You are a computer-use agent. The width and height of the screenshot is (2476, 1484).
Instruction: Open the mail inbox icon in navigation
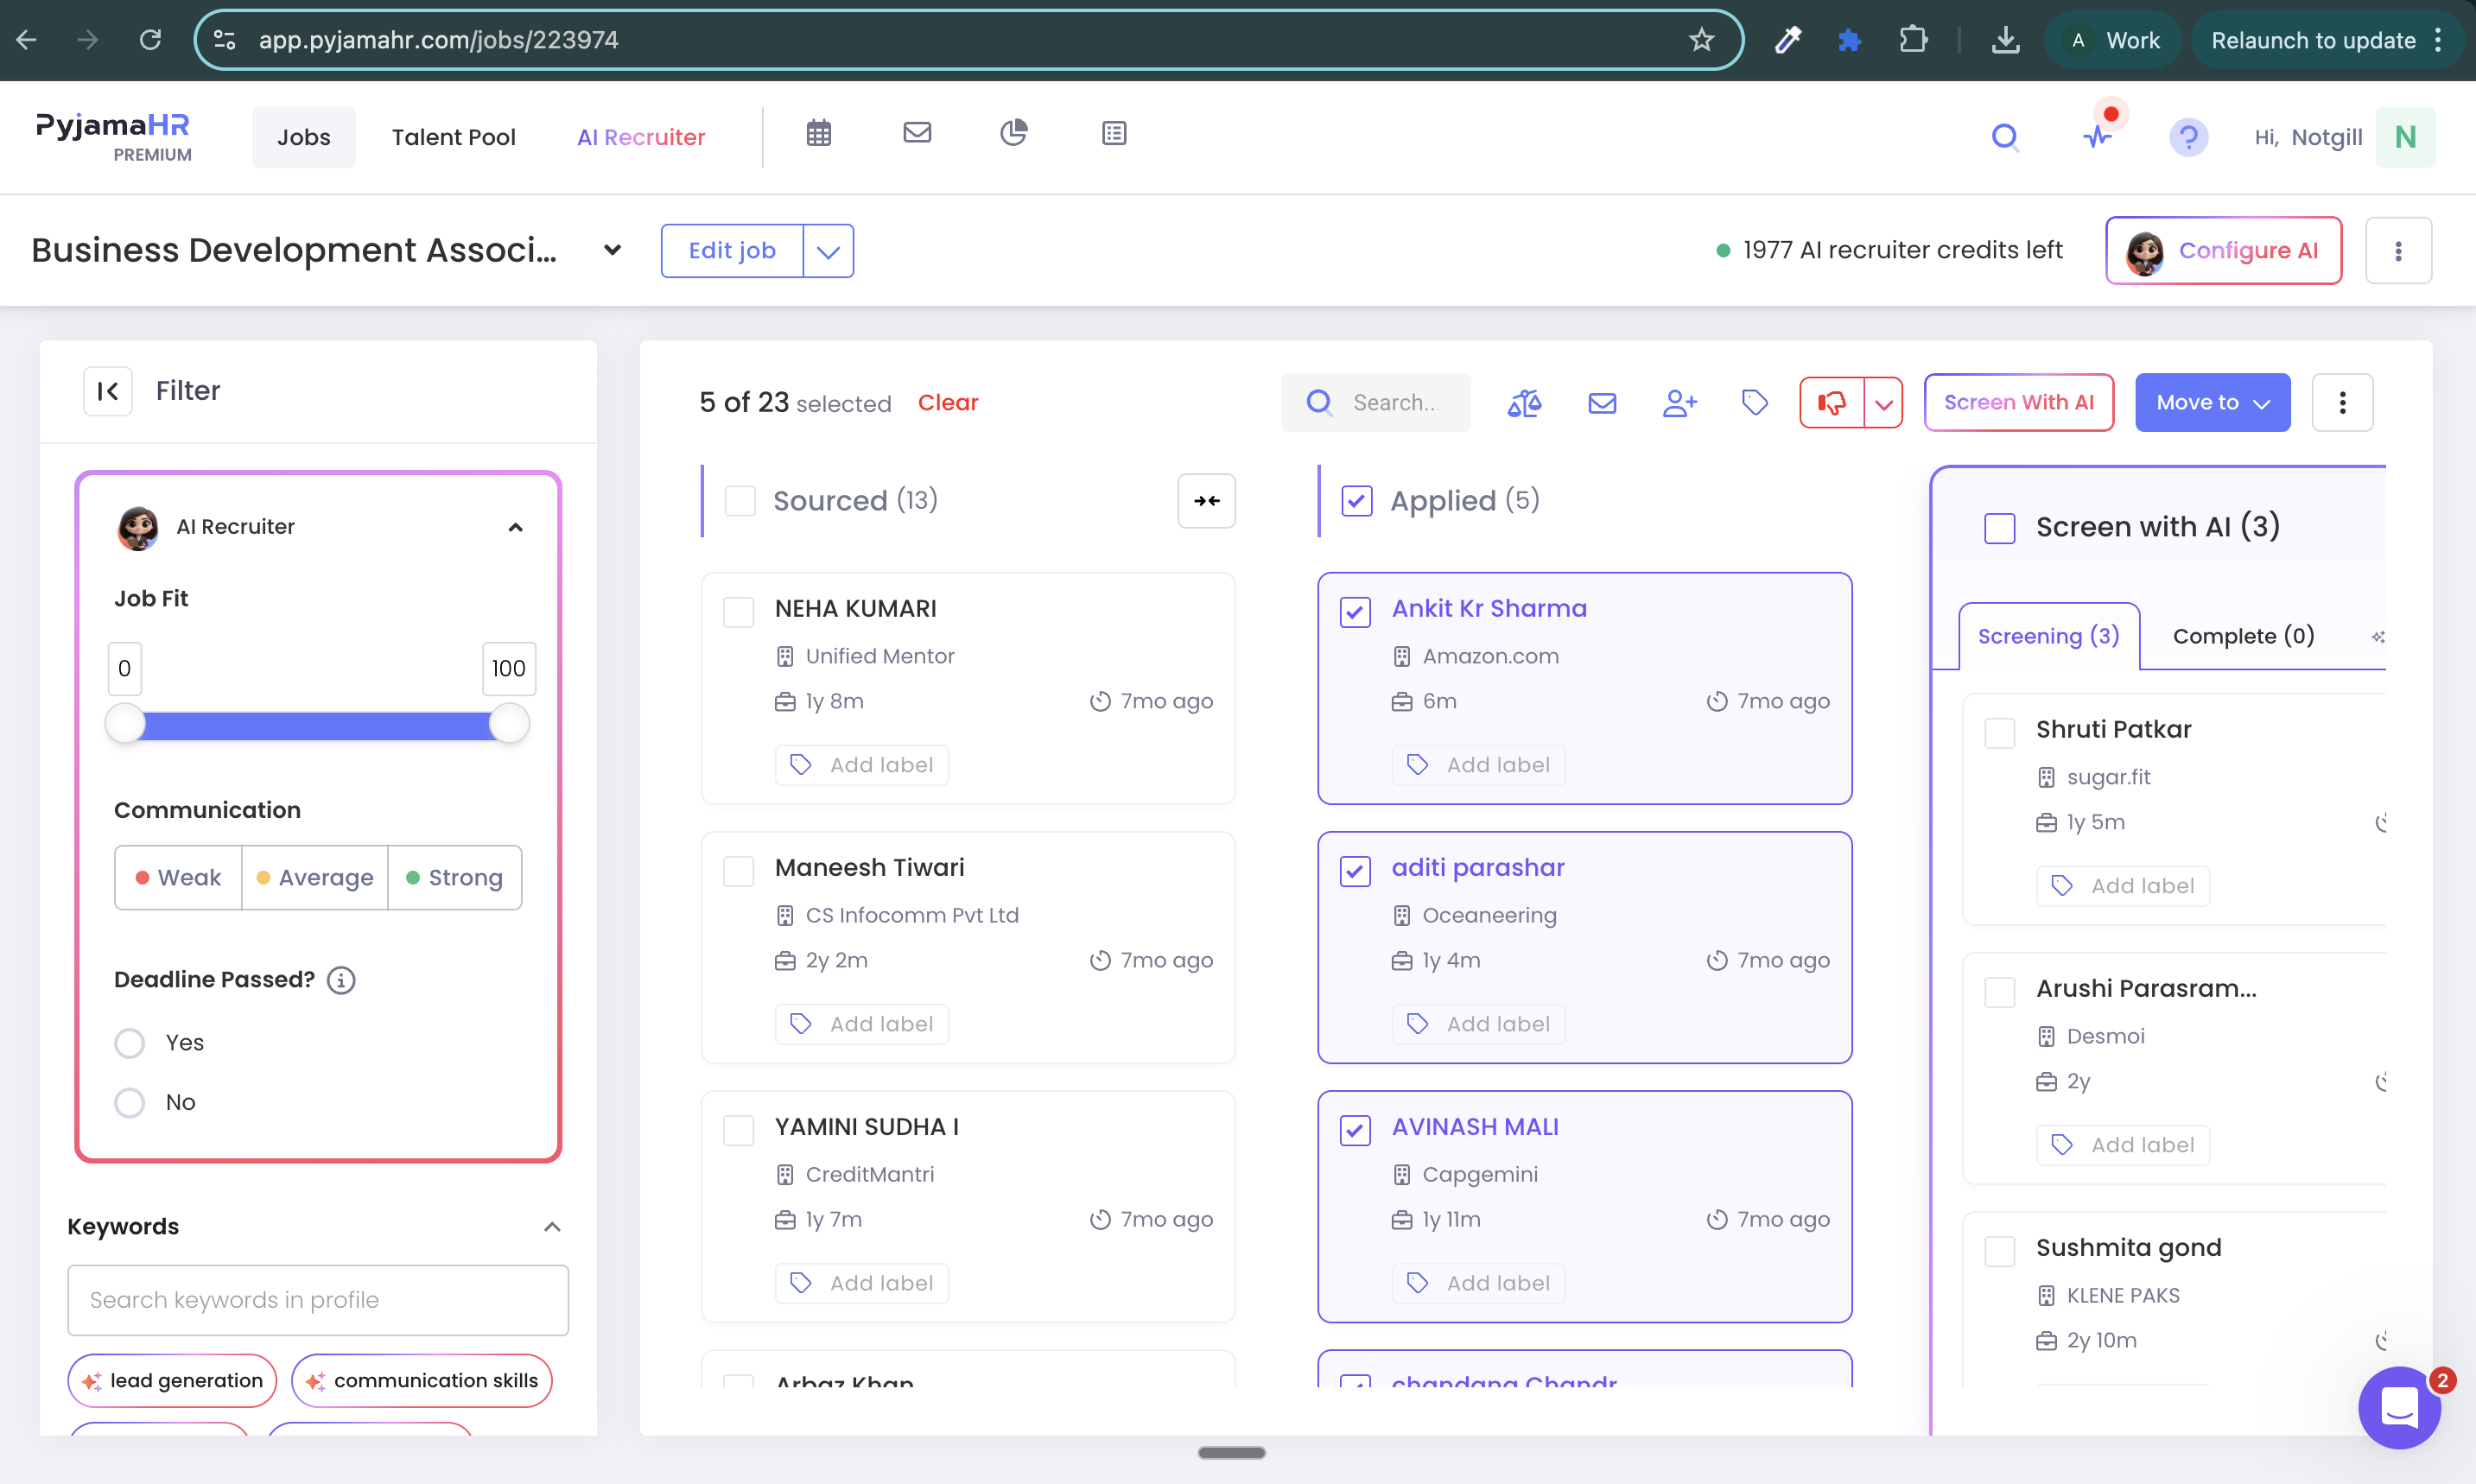pos(916,133)
